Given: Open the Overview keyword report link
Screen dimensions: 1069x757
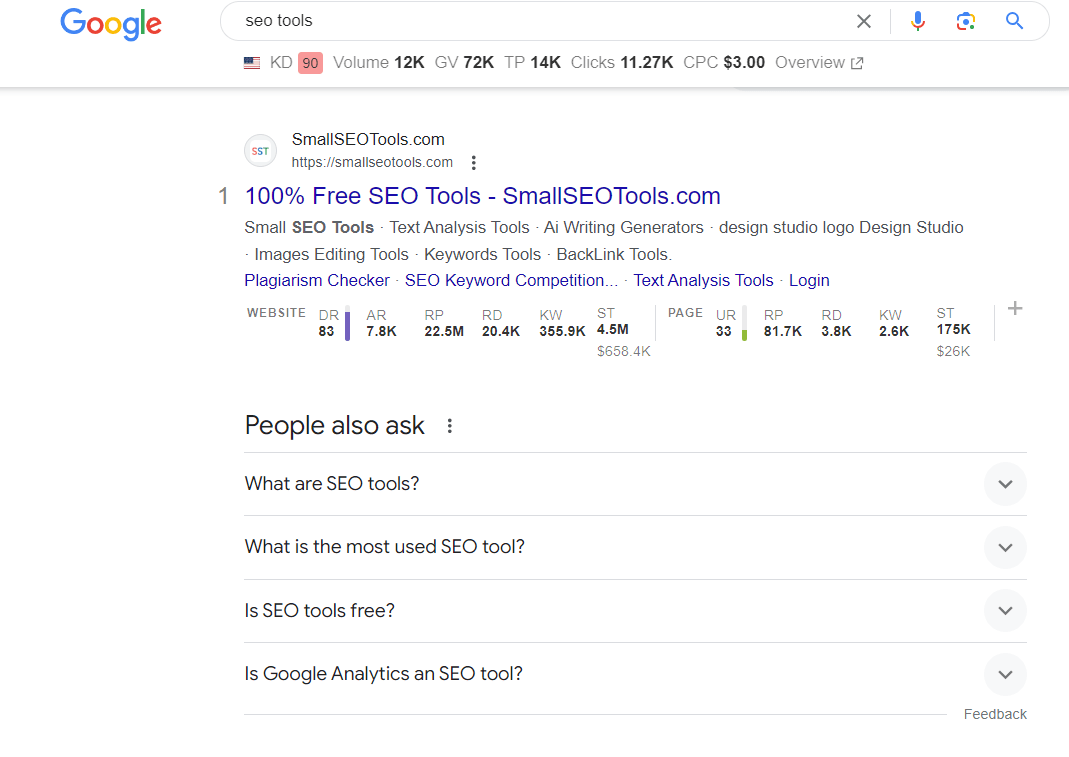Looking at the screenshot, I should [819, 63].
